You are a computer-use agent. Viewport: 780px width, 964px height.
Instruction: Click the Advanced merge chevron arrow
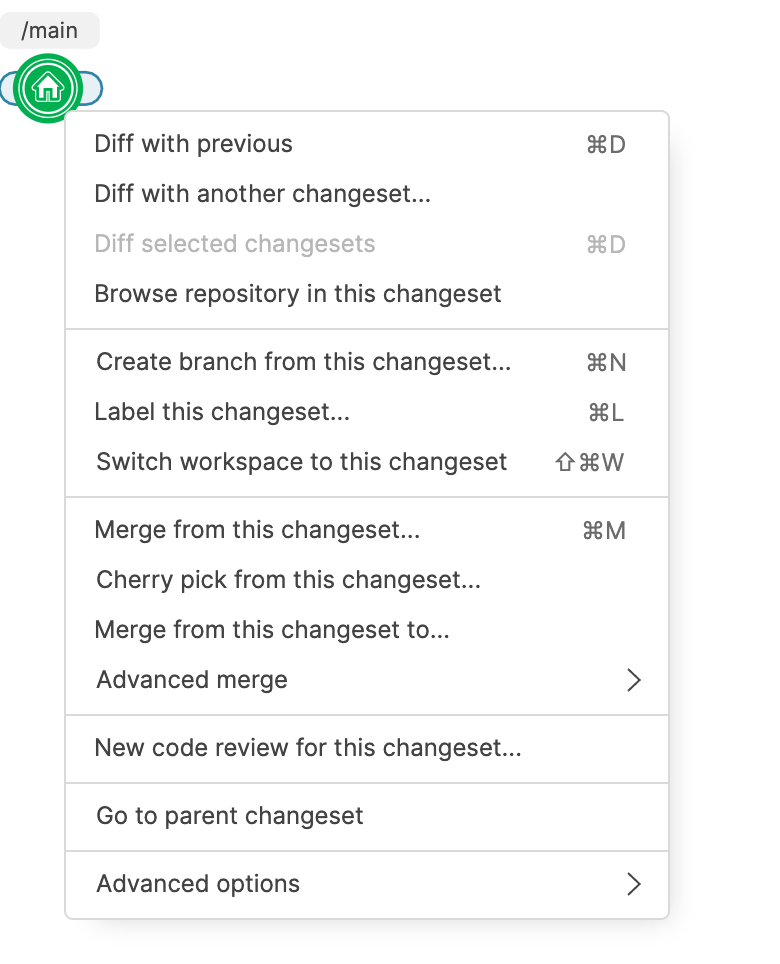(x=632, y=680)
